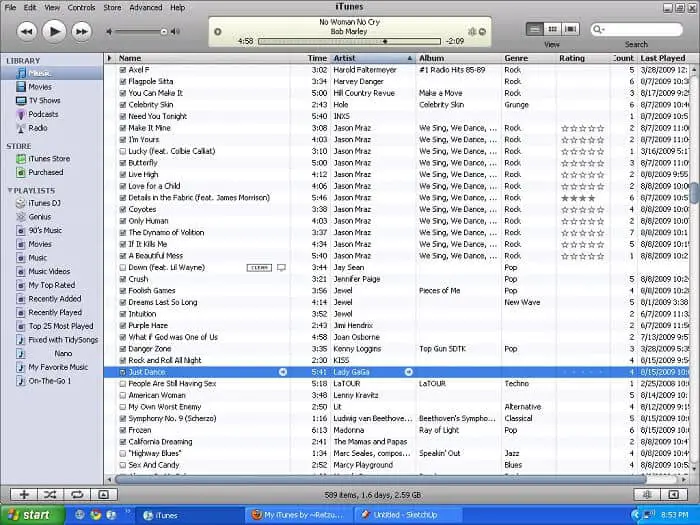The image size is (700, 525).
Task: Open the Edit menu
Action: point(30,7)
